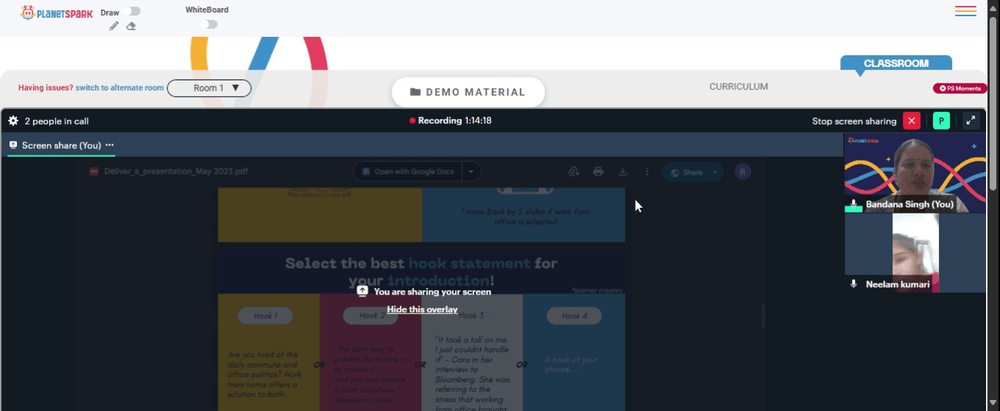Click Neelam kumari video thumbnail
Viewport: 1000px width, 411px height.
tap(915, 253)
